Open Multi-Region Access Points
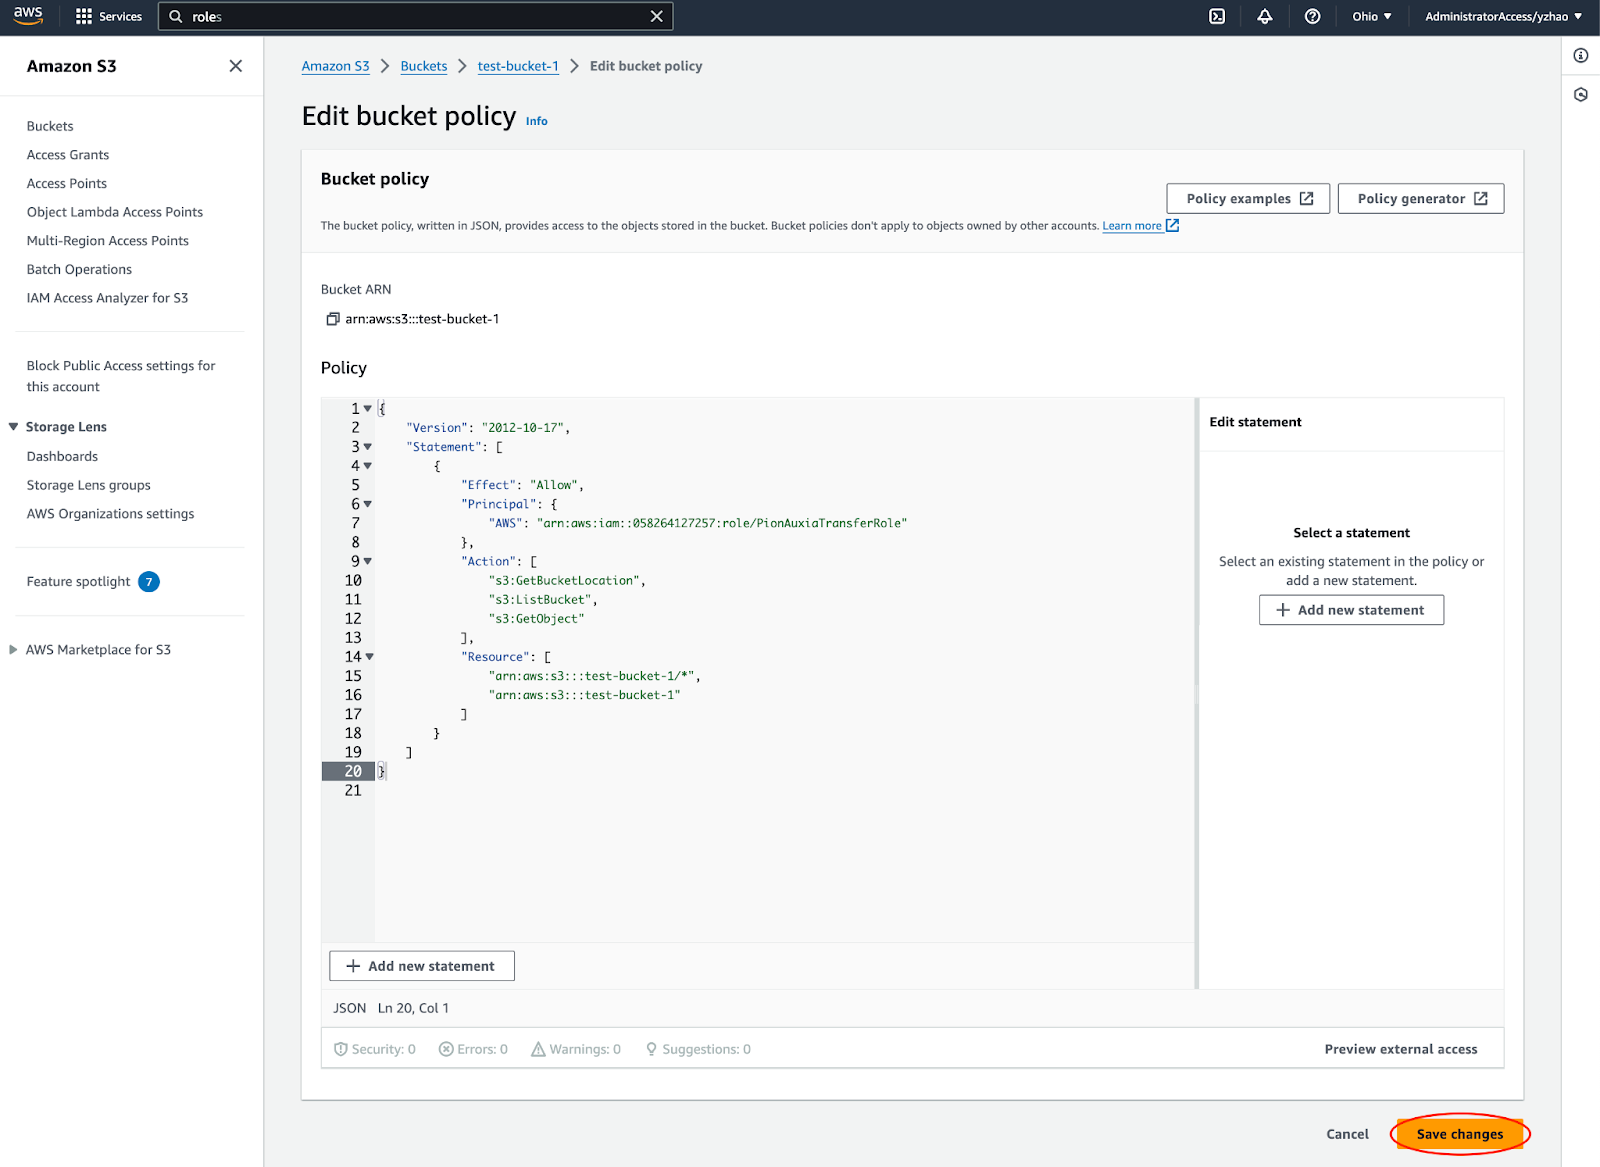Image resolution: width=1600 pixels, height=1167 pixels. click(108, 241)
